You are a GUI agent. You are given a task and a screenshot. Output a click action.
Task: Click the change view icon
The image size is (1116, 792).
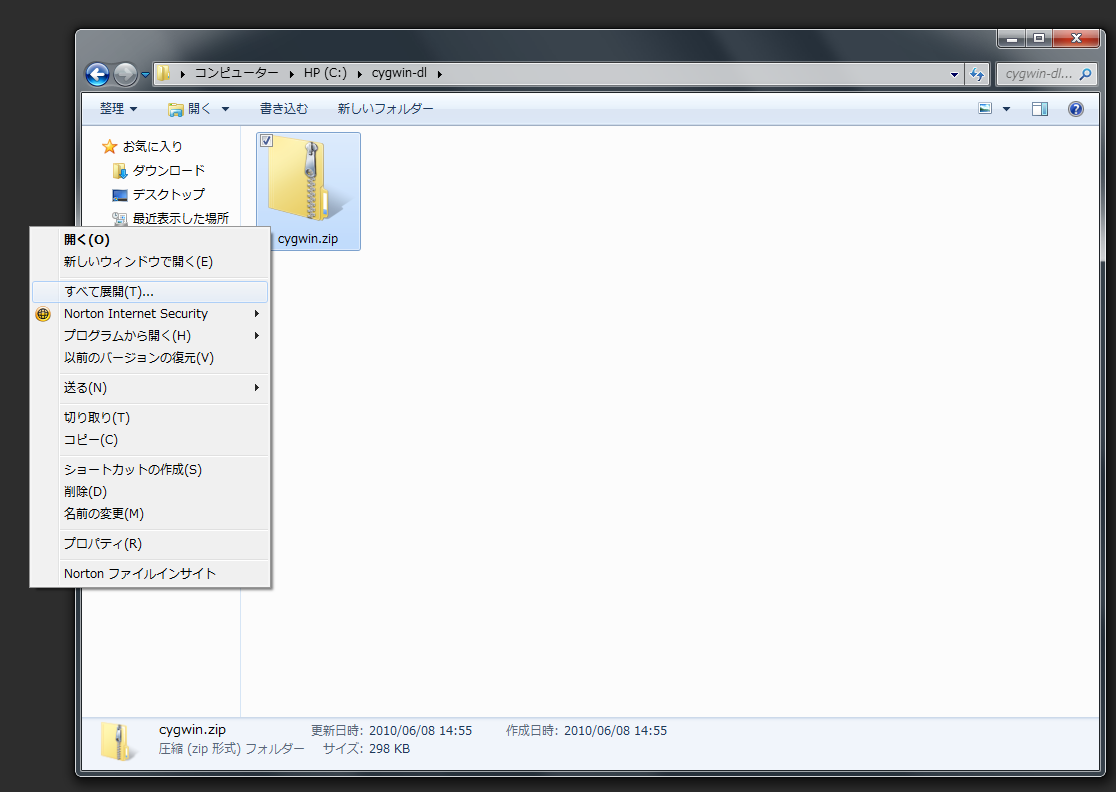point(985,109)
